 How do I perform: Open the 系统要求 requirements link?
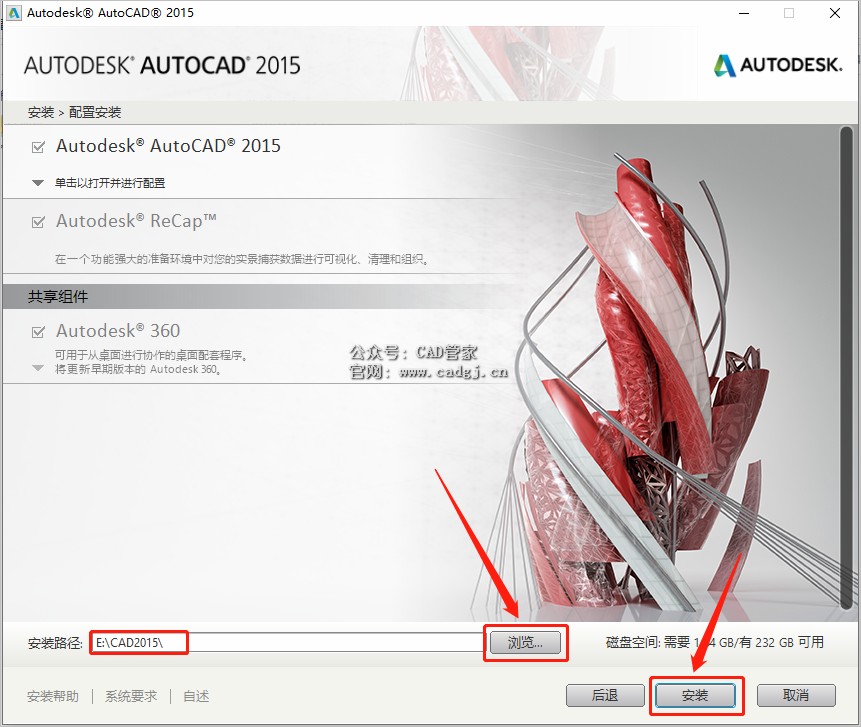131,696
